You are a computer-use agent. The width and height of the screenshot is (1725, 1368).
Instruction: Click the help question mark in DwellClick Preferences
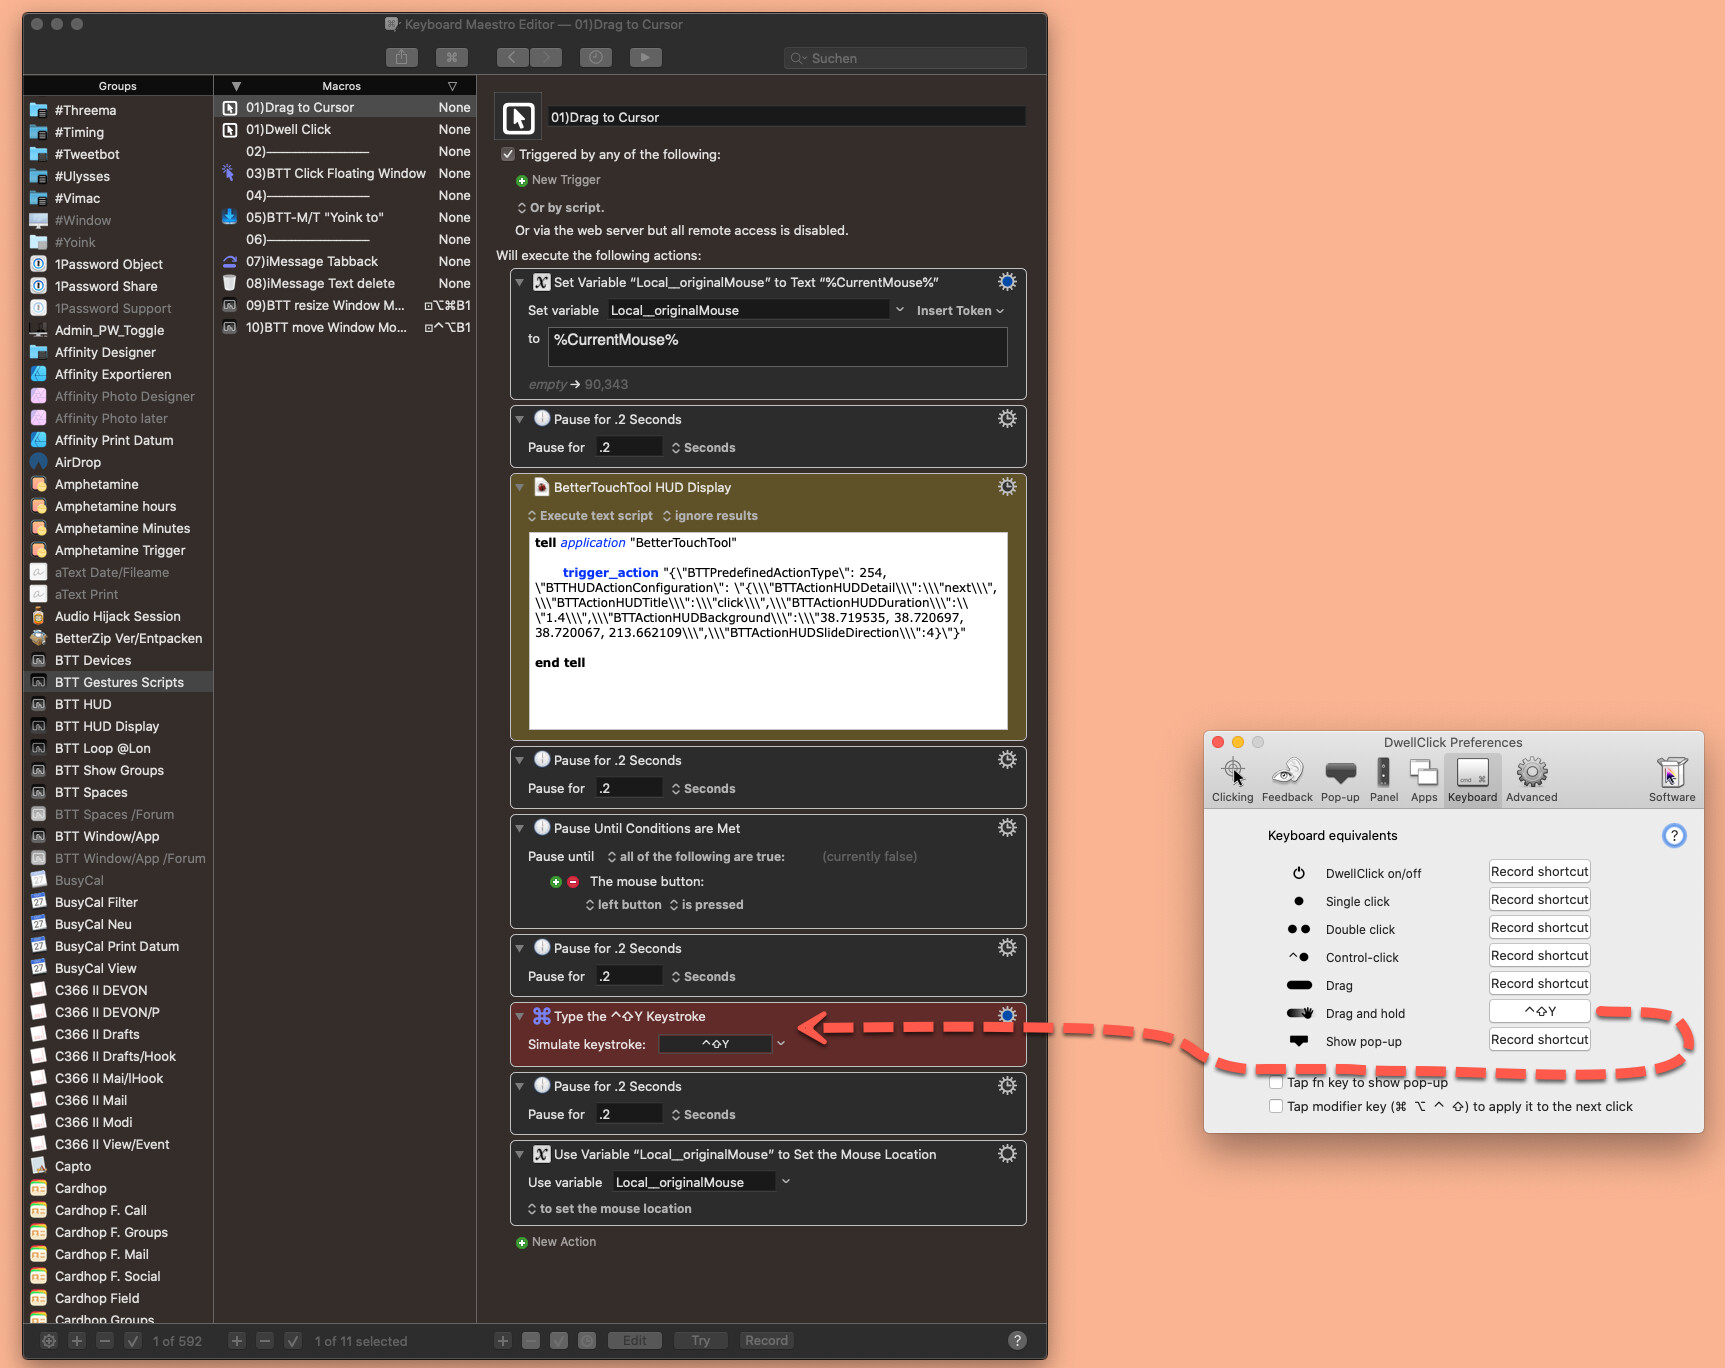click(x=1674, y=836)
